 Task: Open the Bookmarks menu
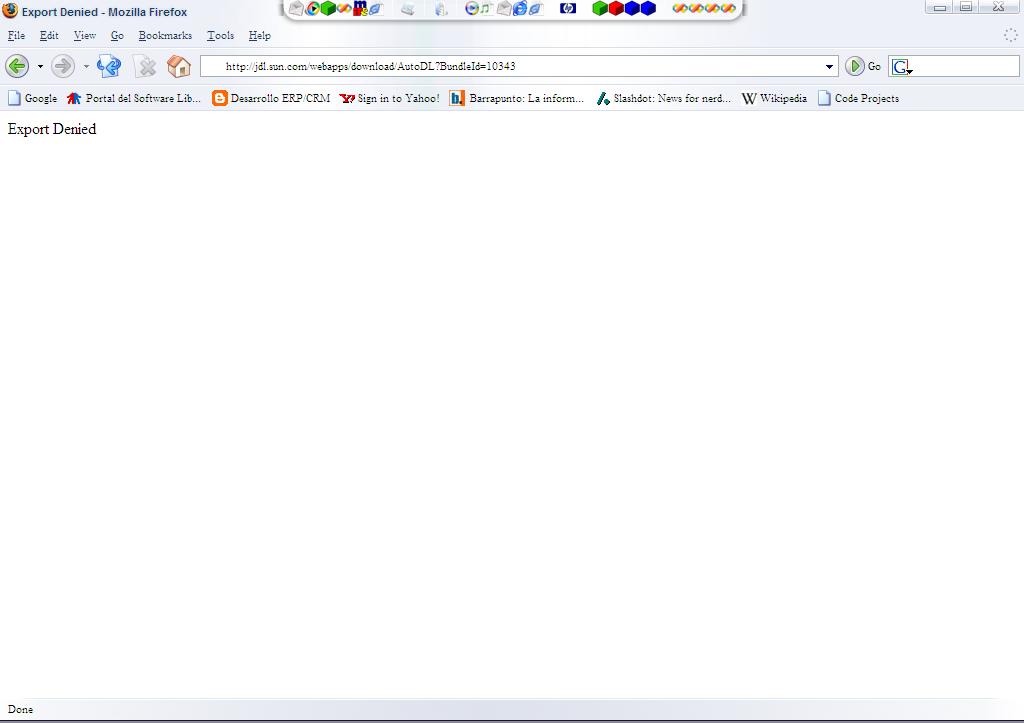coord(165,35)
